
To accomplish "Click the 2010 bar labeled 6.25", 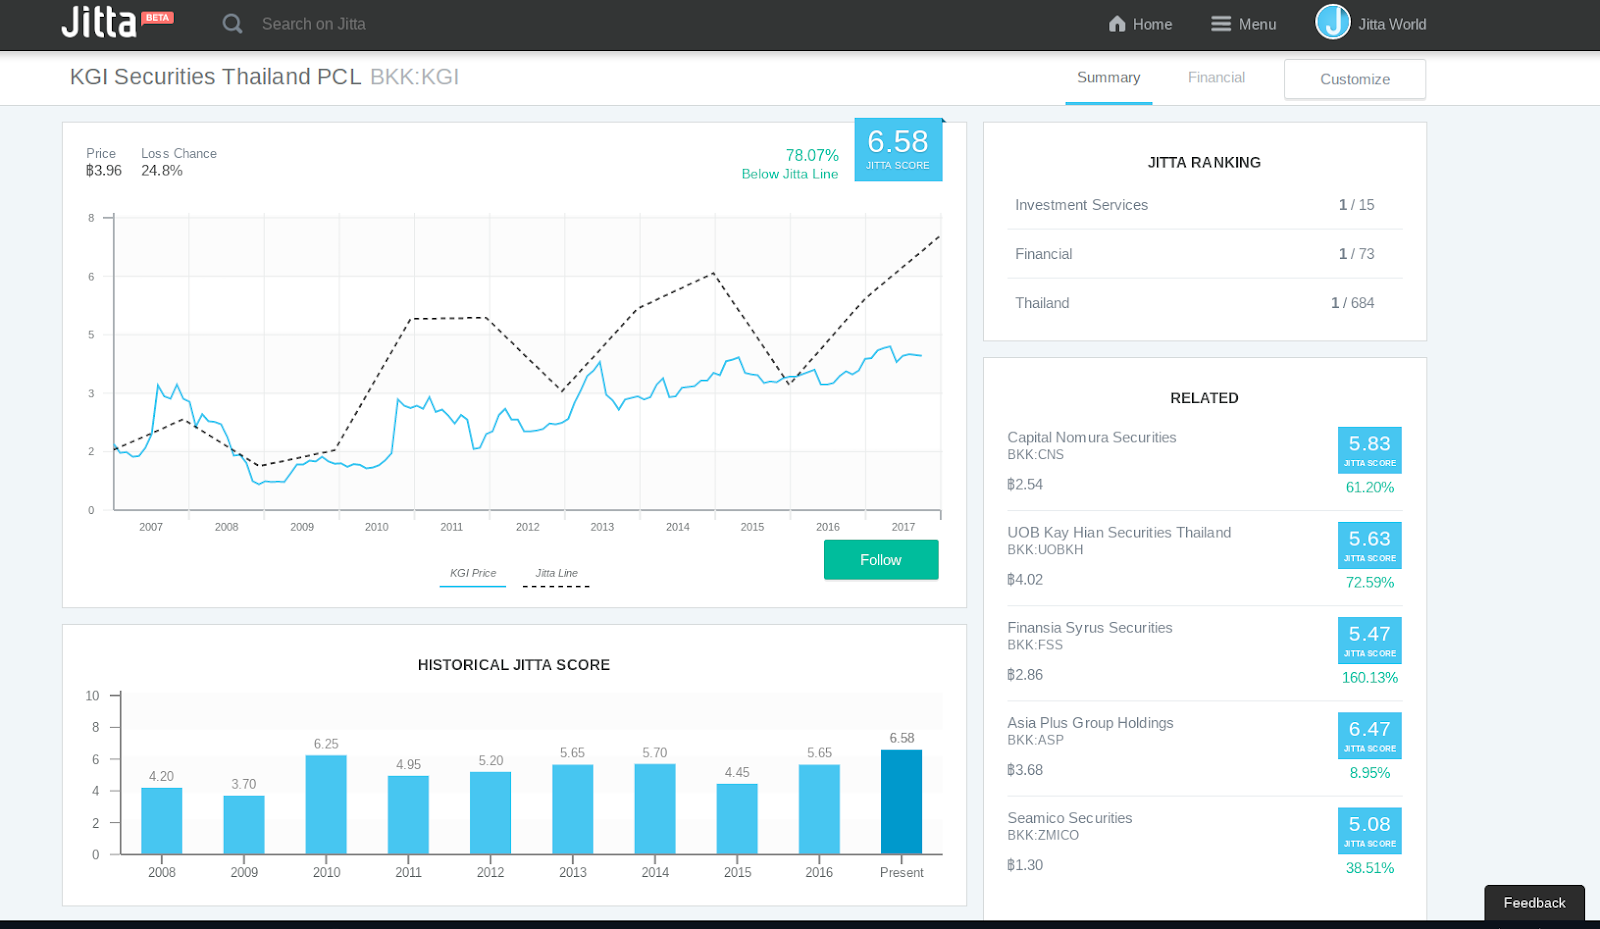I will tap(326, 805).
